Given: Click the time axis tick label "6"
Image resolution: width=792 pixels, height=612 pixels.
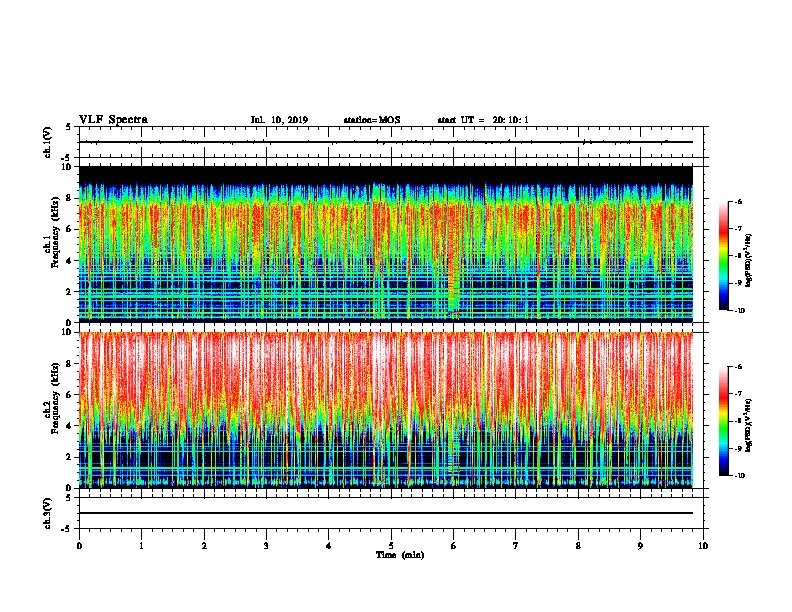Looking at the screenshot, I should [454, 546].
